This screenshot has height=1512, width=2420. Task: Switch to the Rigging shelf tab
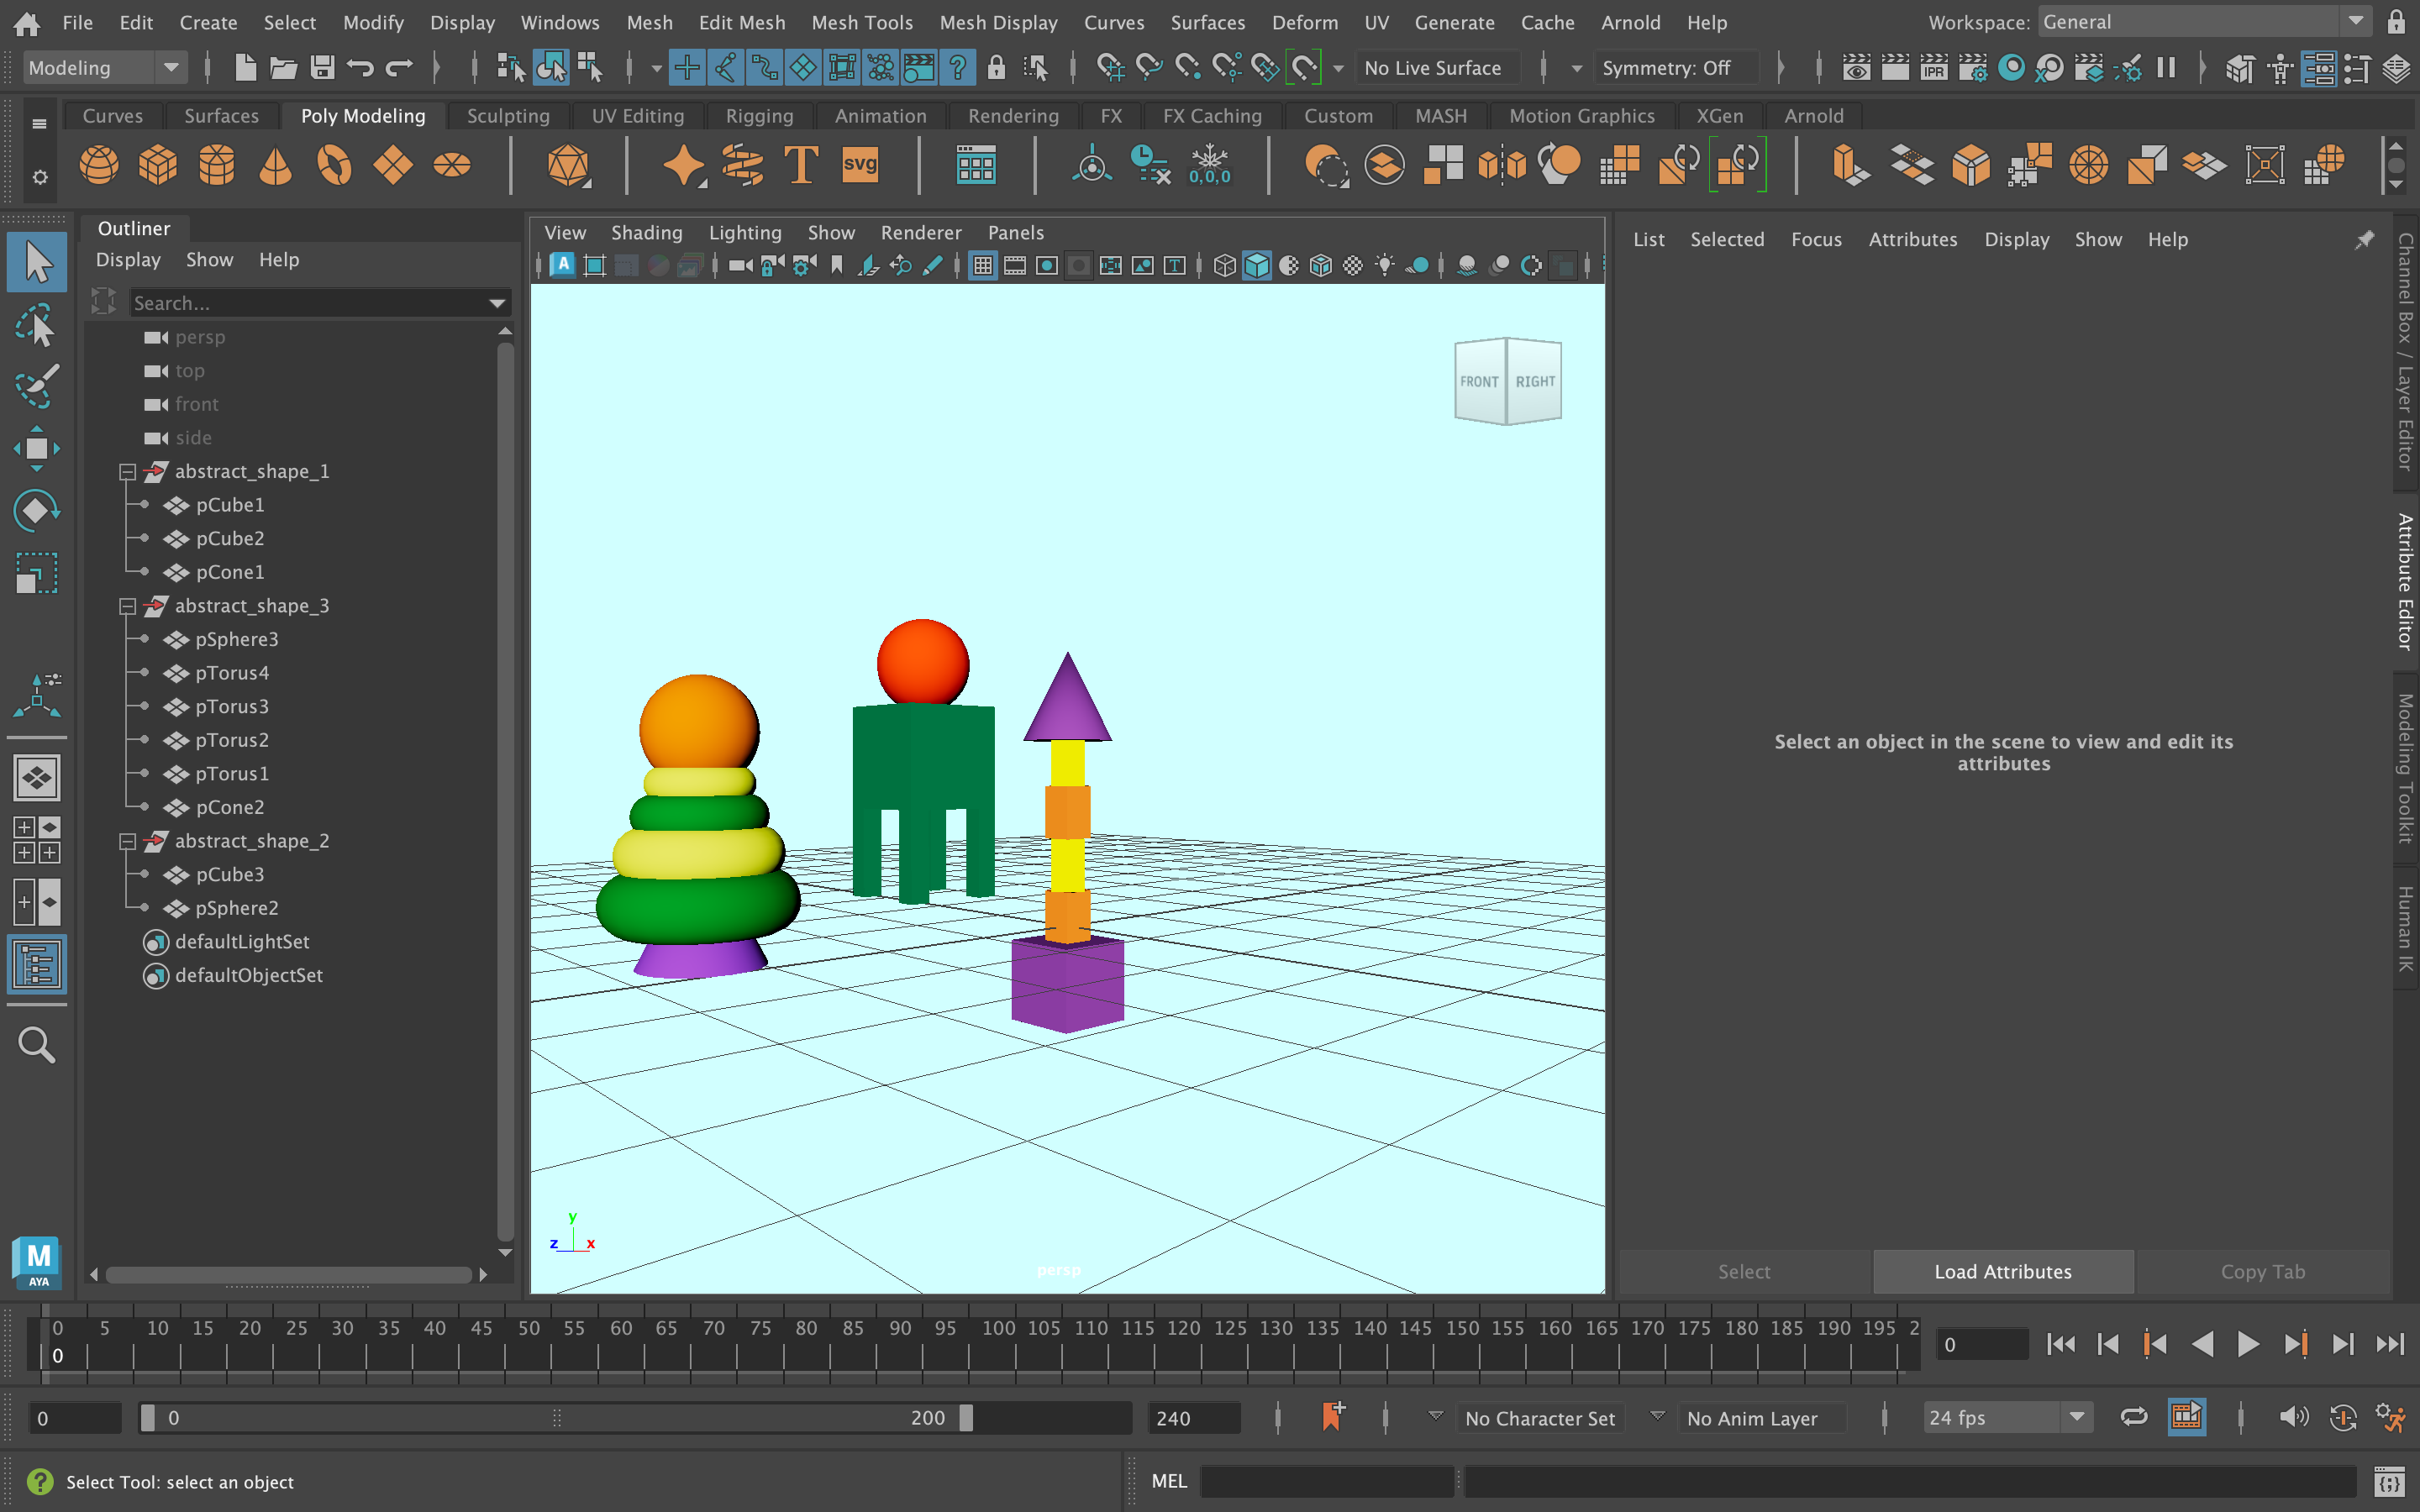759,116
